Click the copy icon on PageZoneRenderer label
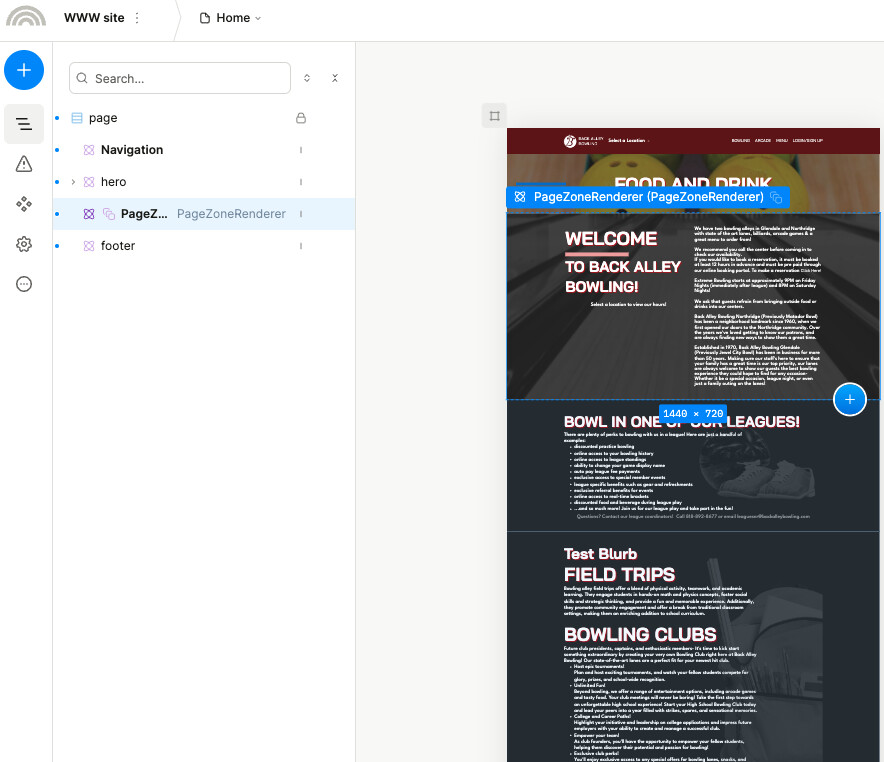The width and height of the screenshot is (884, 762). [775, 198]
